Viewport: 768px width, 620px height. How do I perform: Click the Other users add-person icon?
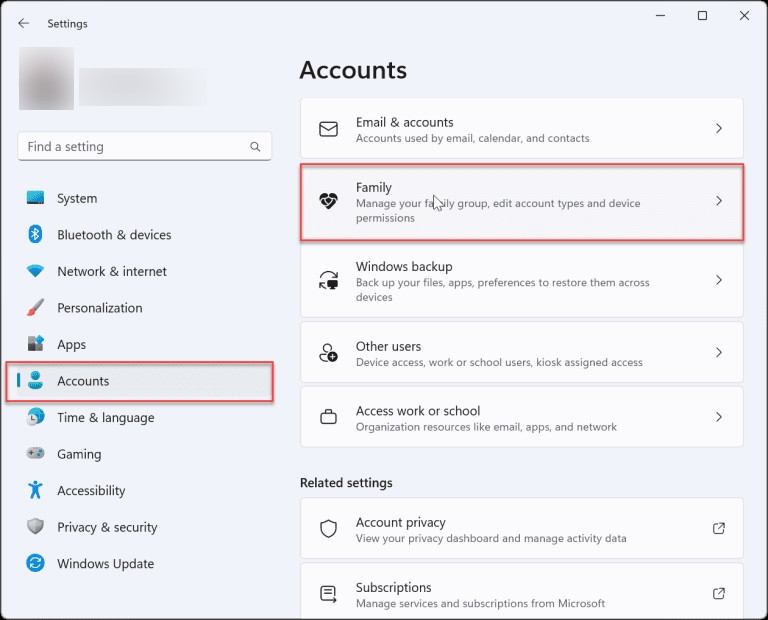[328, 353]
